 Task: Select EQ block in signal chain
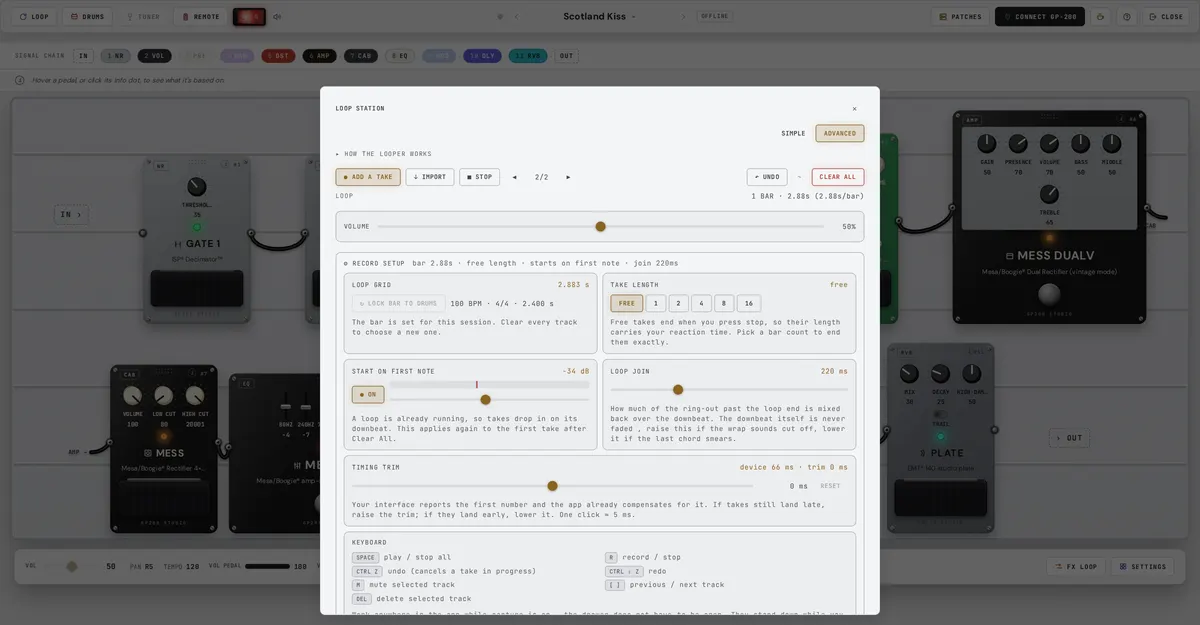click(399, 56)
